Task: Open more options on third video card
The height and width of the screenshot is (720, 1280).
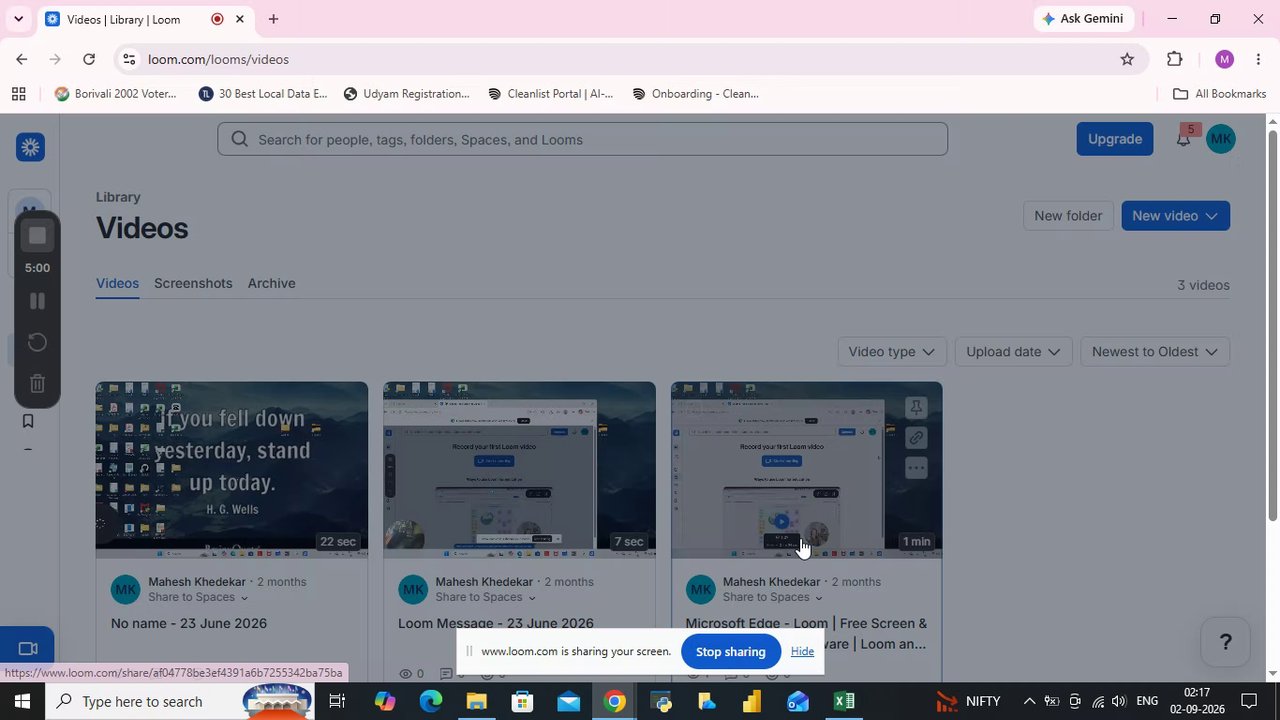Action: (916, 468)
